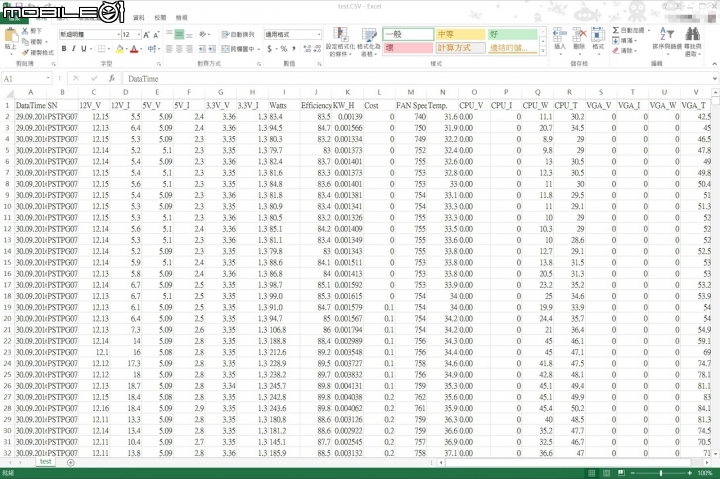
Task: Click 填滿 fill button
Action: tap(624, 40)
